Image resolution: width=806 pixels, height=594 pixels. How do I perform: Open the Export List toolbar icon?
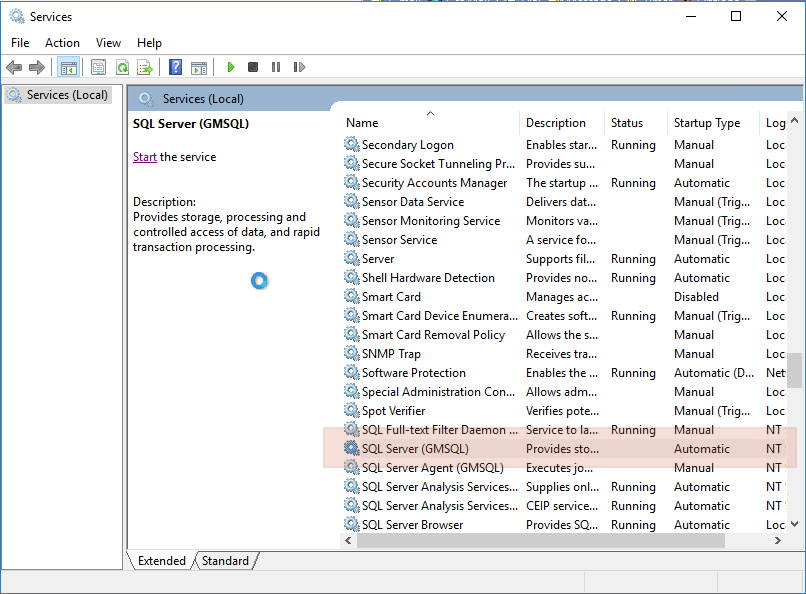pos(146,67)
